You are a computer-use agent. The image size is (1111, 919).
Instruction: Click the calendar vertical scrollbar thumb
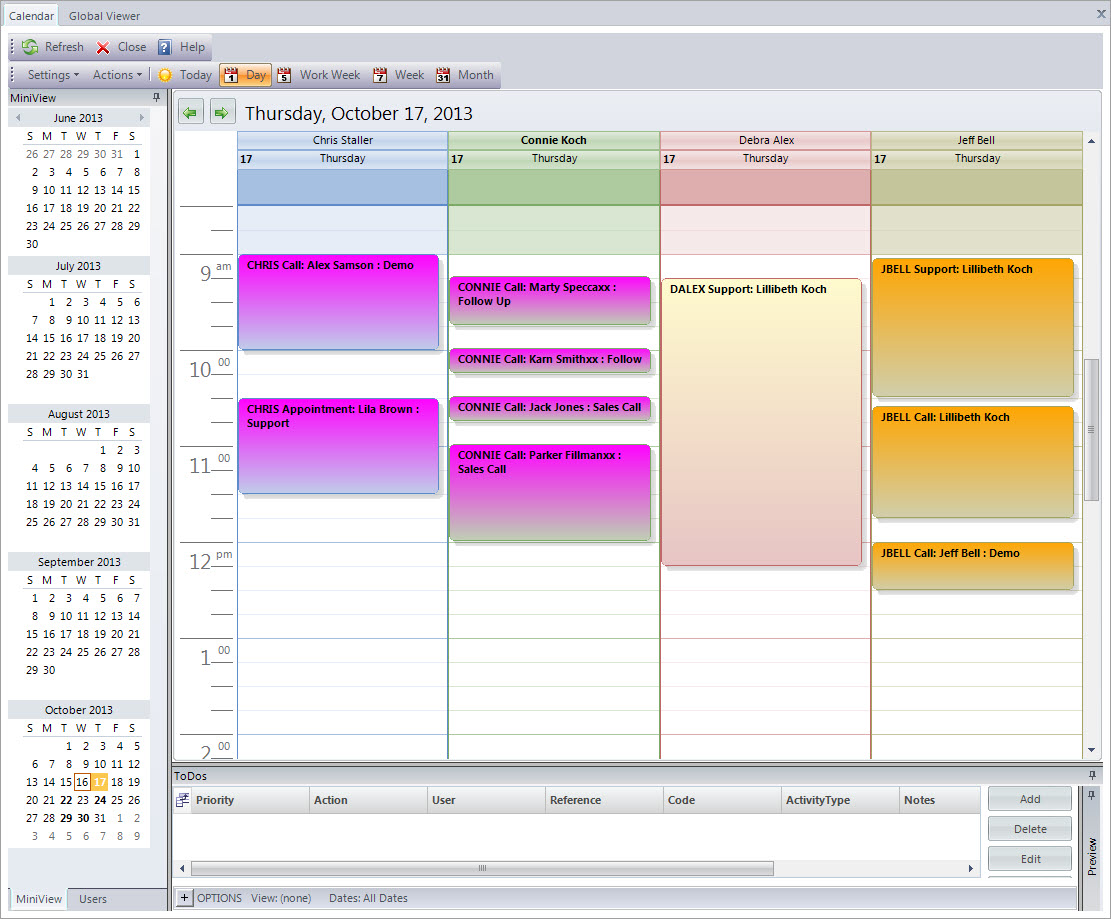coord(1092,429)
